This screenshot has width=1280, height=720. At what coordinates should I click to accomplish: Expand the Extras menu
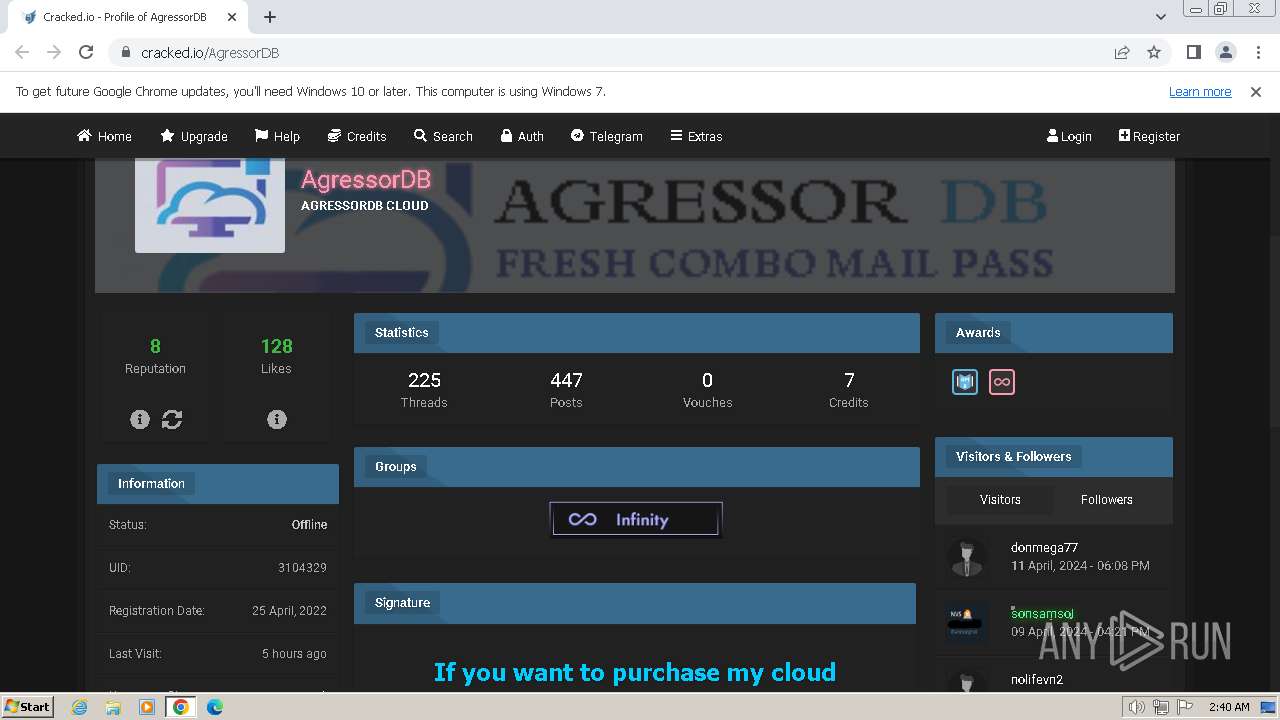(696, 136)
